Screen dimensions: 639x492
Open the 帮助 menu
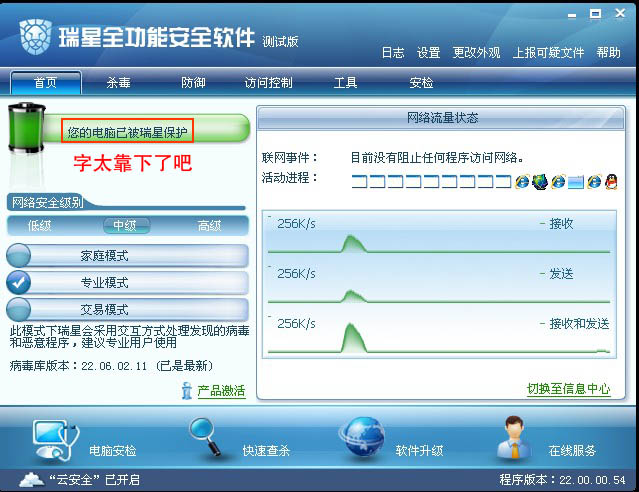[x=608, y=53]
